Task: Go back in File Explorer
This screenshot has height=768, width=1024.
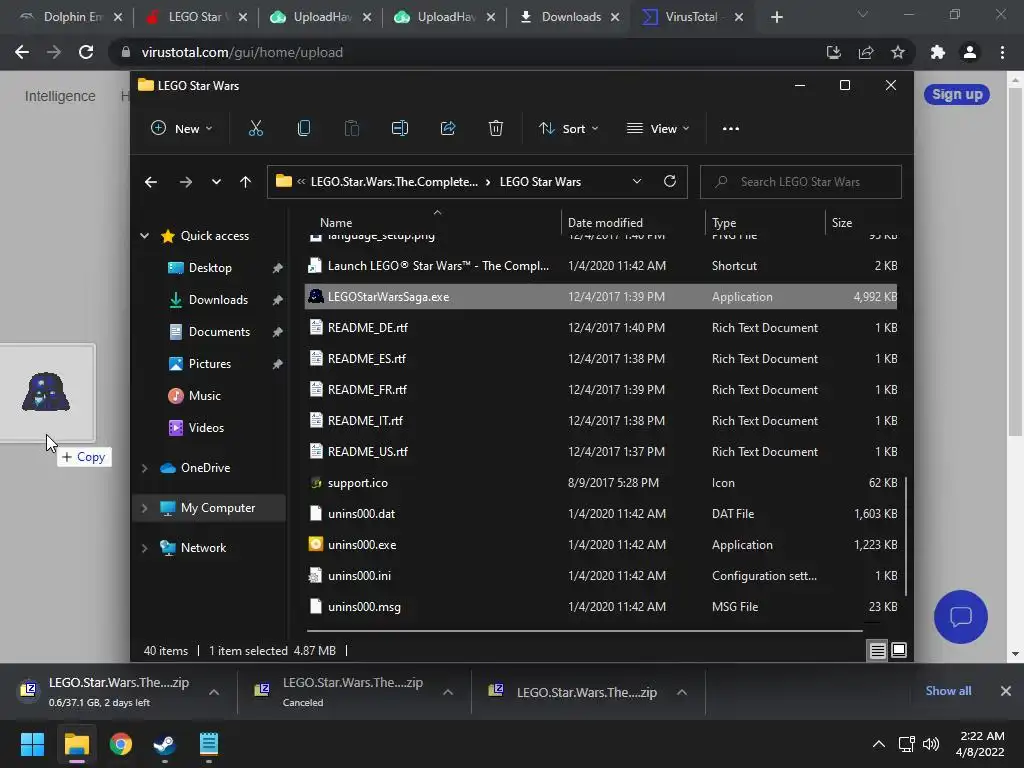Action: point(151,182)
